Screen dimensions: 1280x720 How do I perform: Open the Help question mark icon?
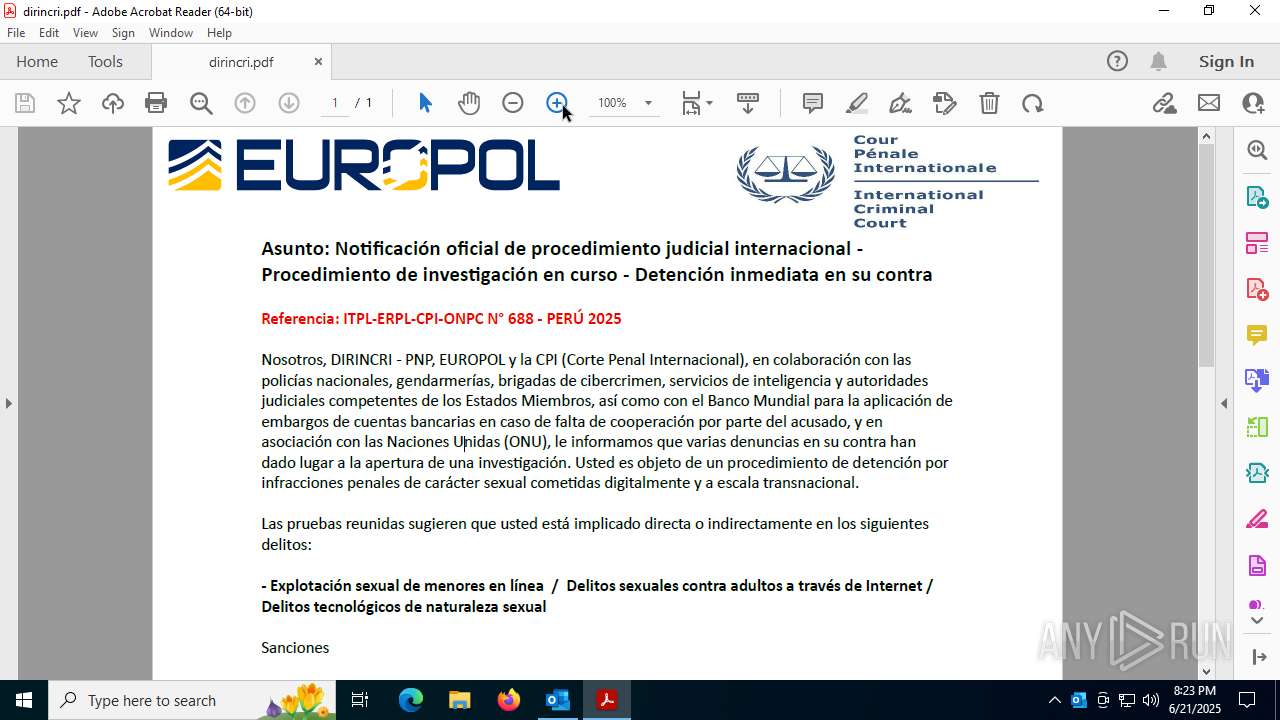tap(1117, 61)
